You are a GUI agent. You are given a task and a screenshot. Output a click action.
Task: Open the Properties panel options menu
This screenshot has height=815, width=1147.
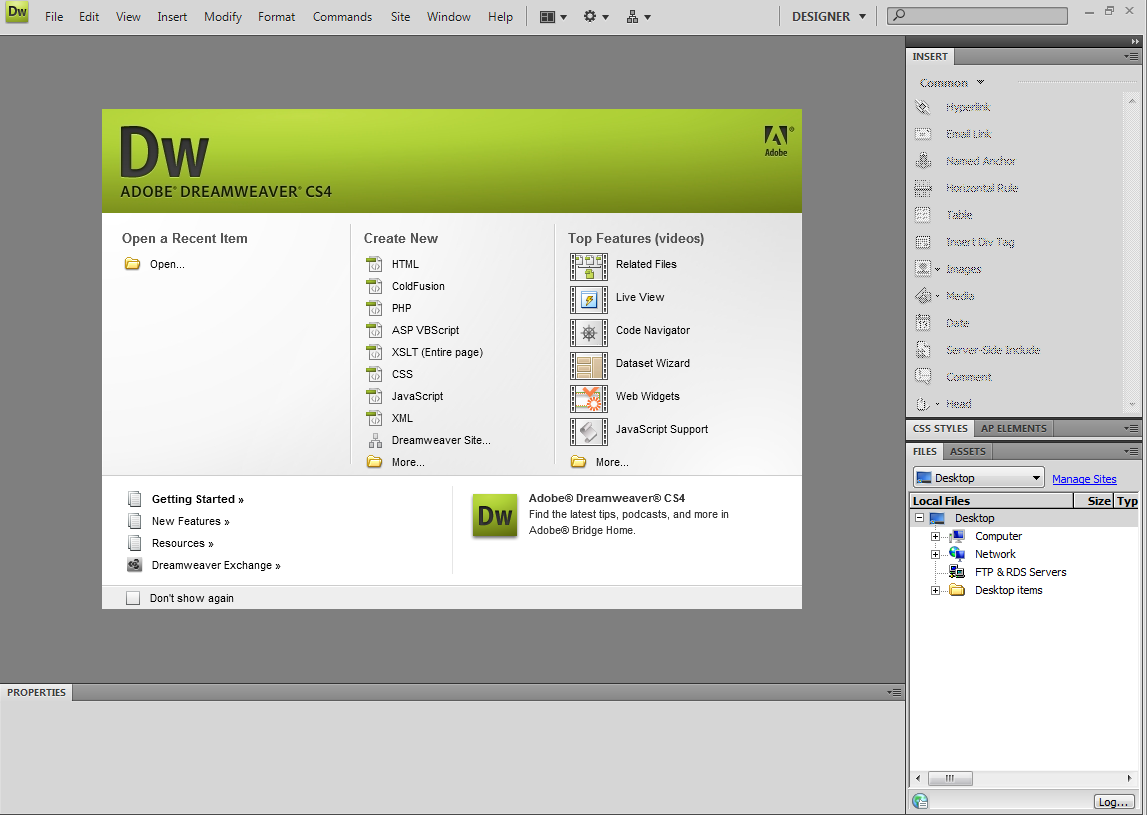[x=894, y=692]
